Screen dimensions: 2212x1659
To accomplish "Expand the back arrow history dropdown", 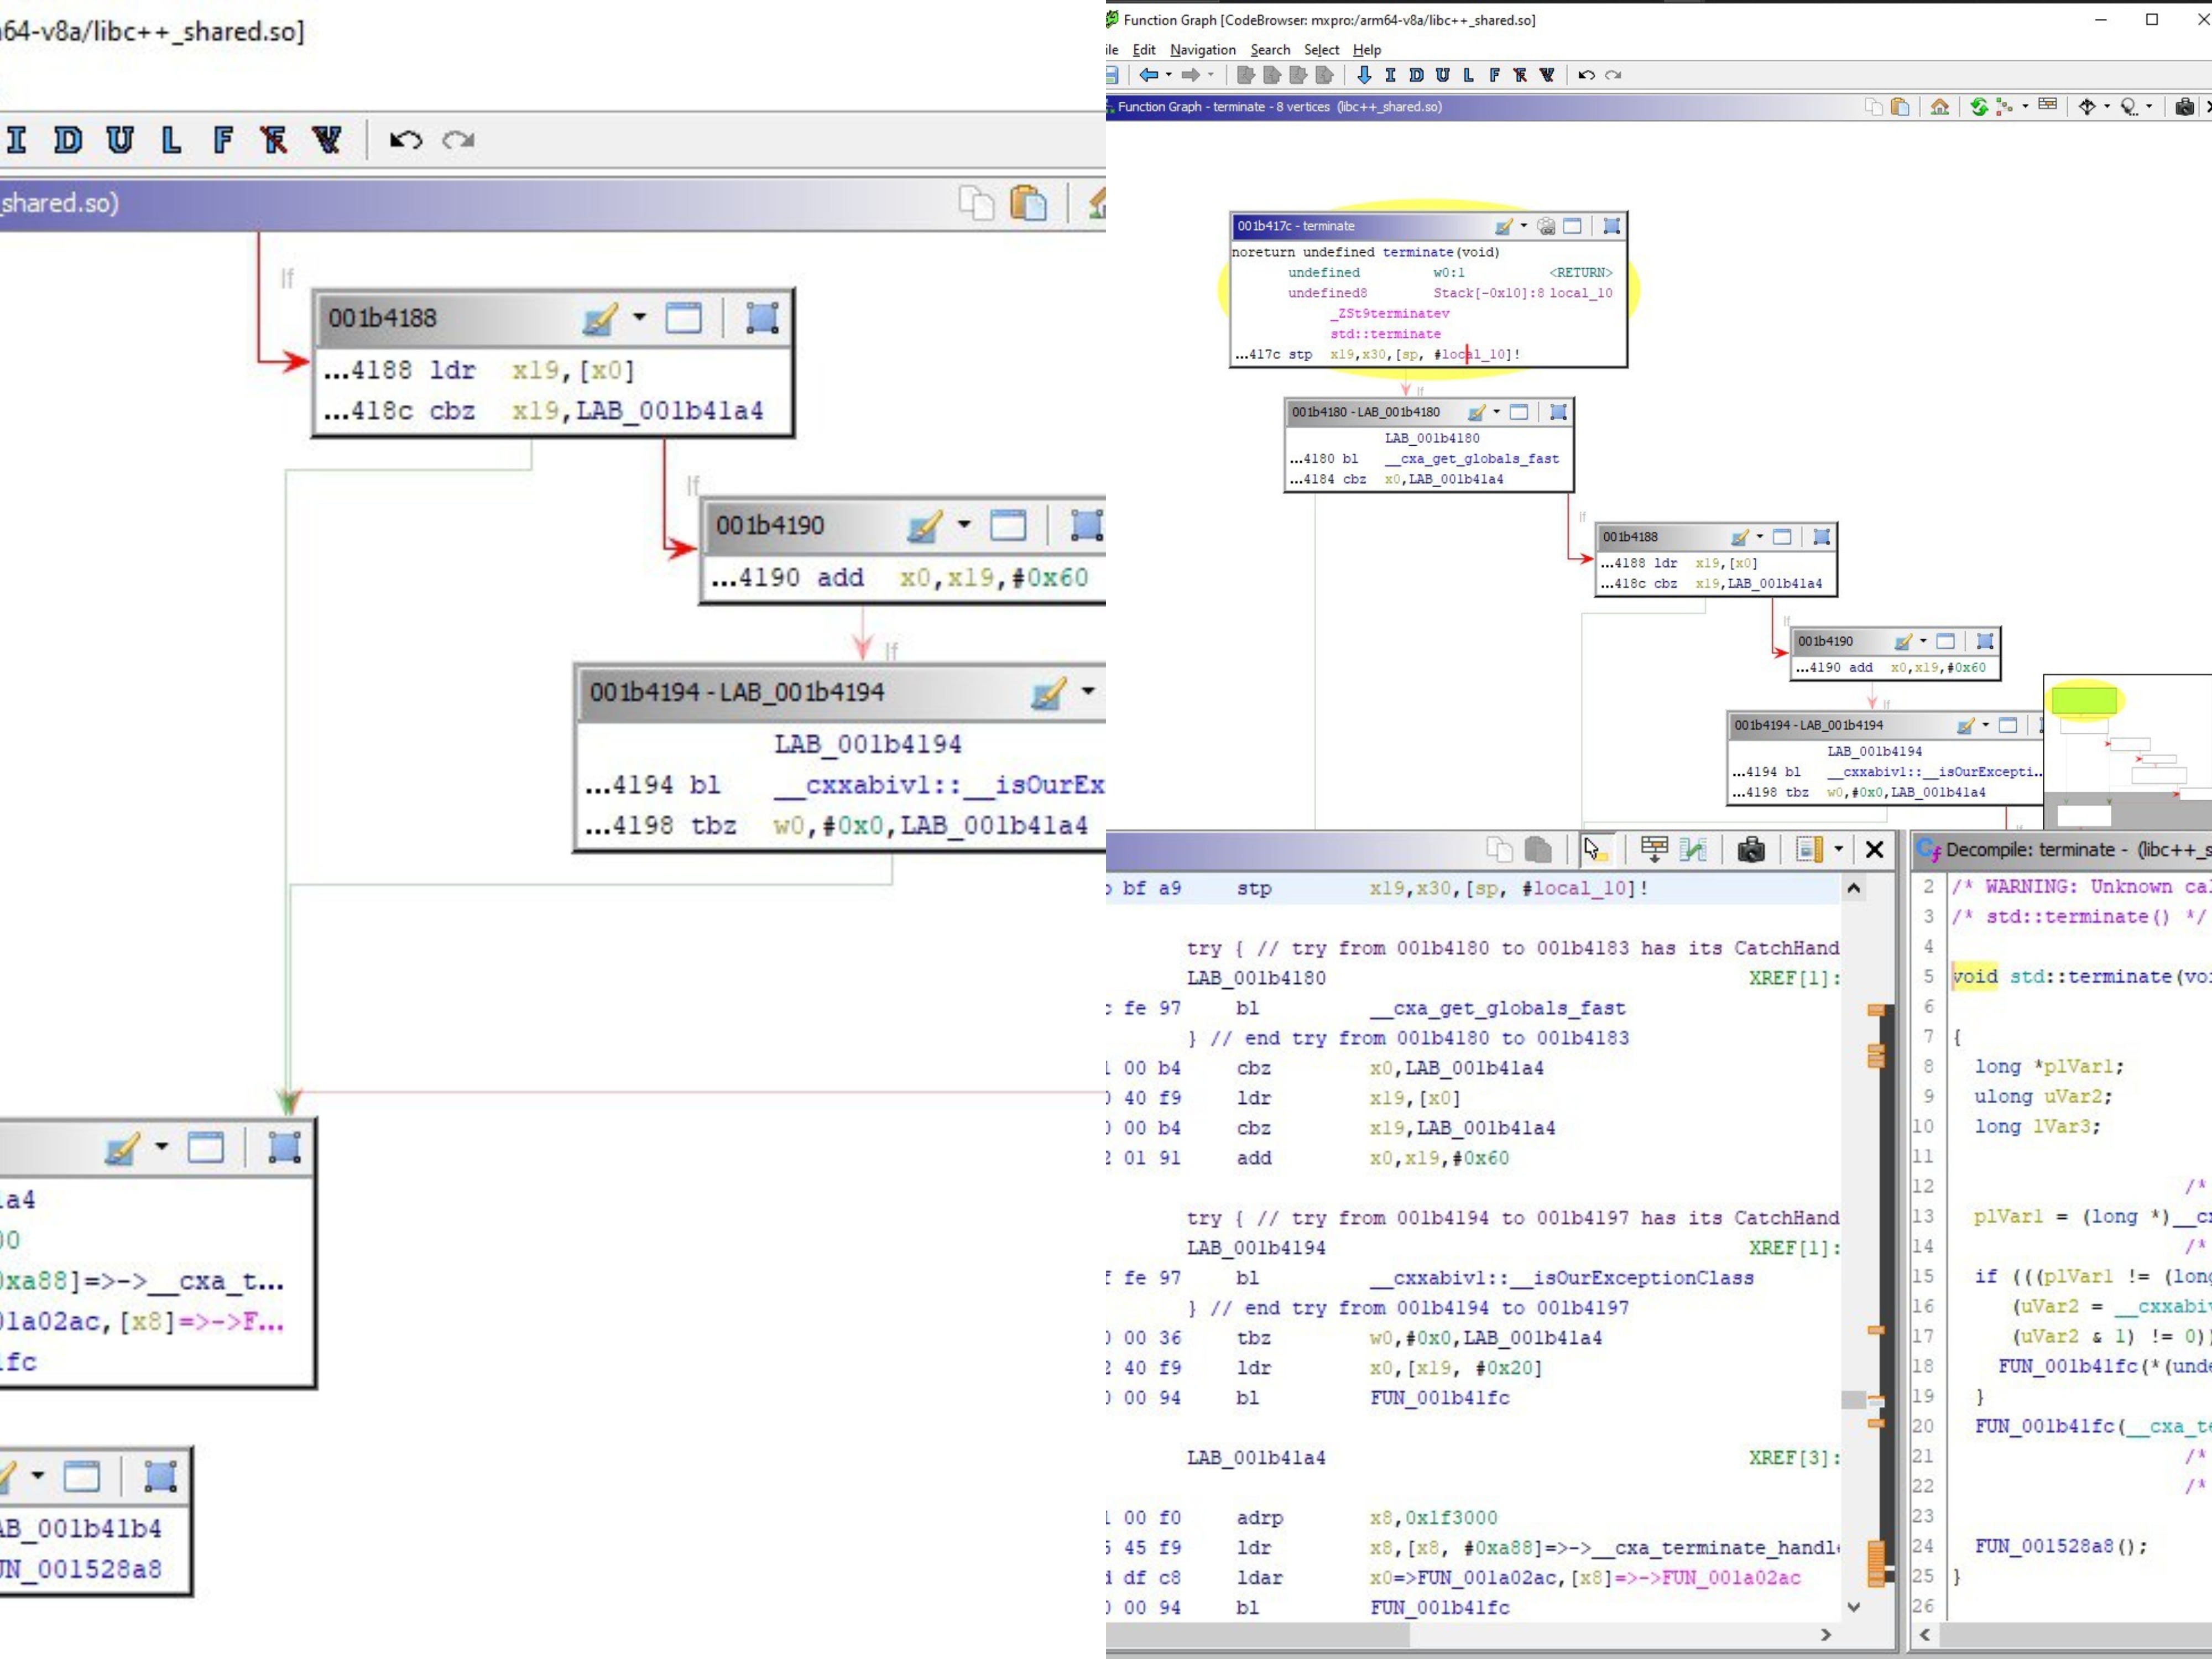I will click(x=1168, y=75).
